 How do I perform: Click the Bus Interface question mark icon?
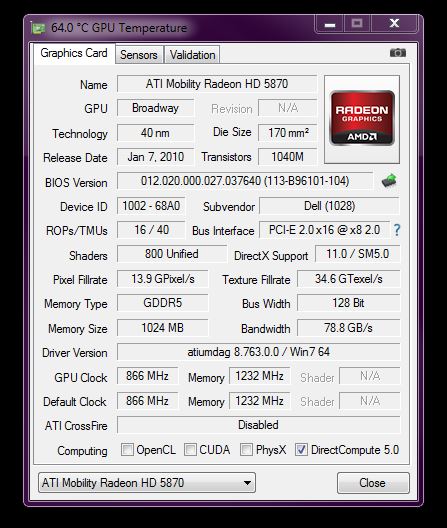[397, 230]
